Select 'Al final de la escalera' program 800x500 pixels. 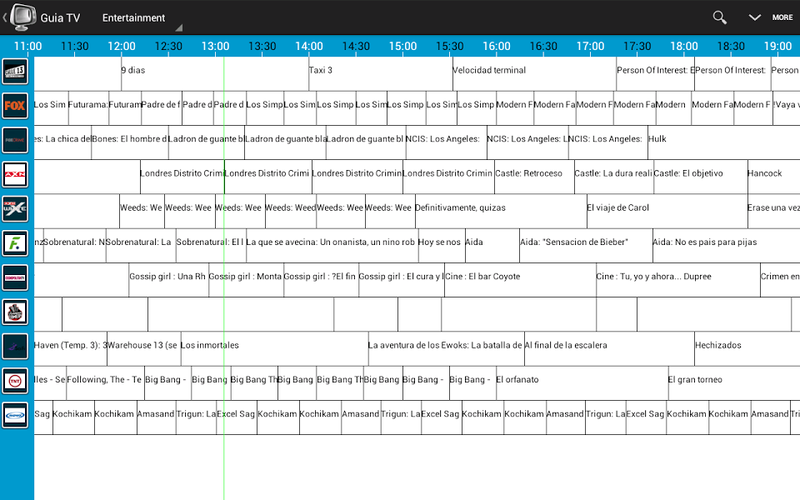(609, 348)
